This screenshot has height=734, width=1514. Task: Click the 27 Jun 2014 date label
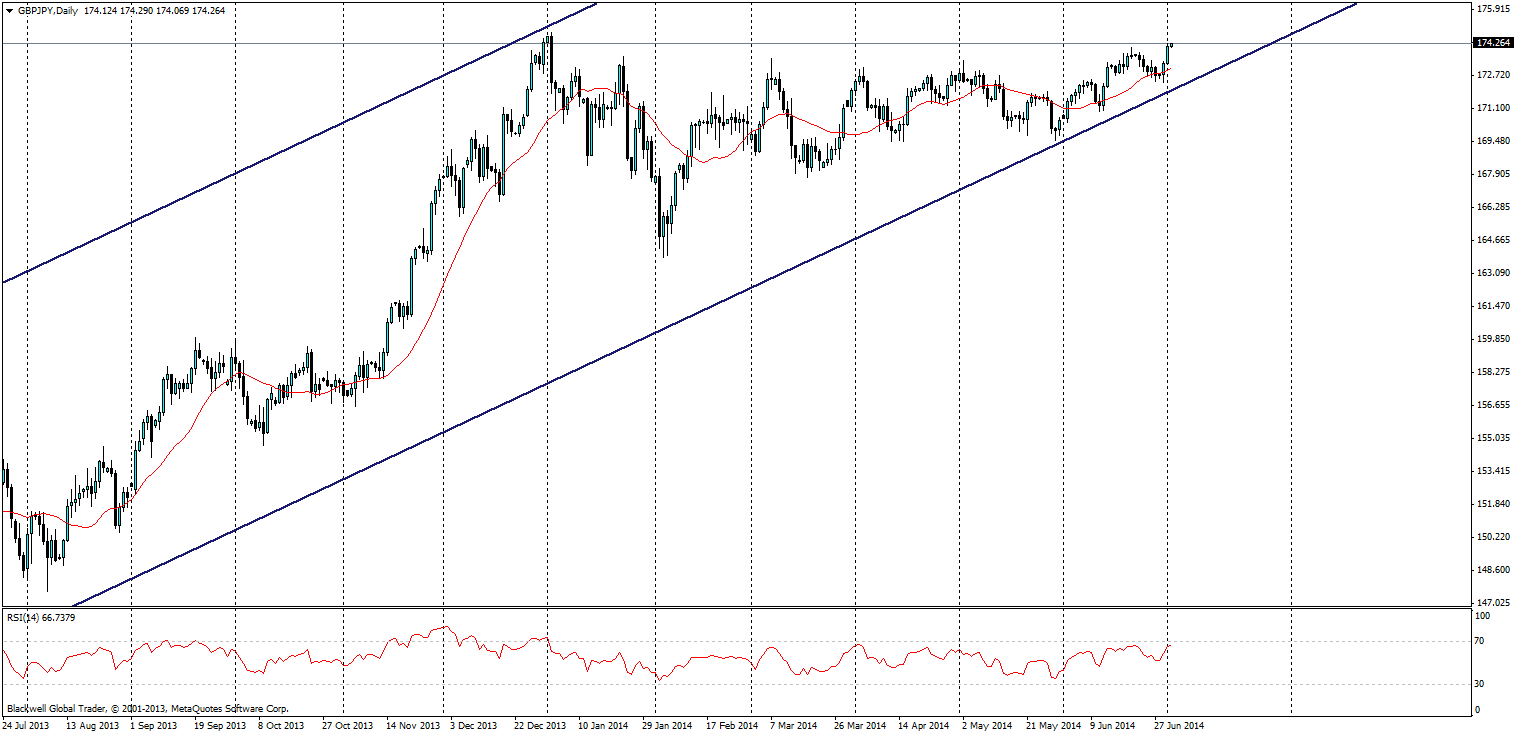(1180, 727)
